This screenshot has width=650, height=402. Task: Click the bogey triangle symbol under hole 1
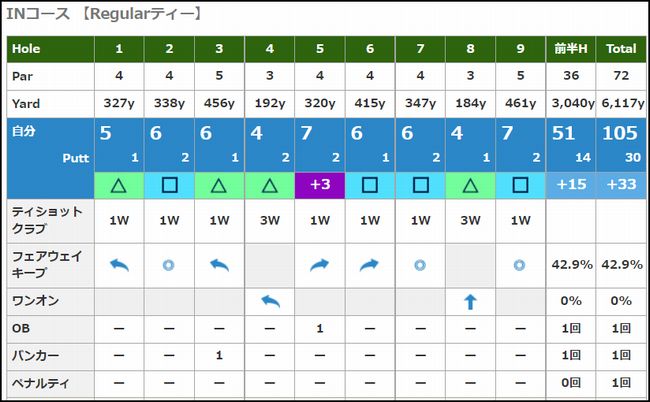pyautogui.click(x=119, y=184)
